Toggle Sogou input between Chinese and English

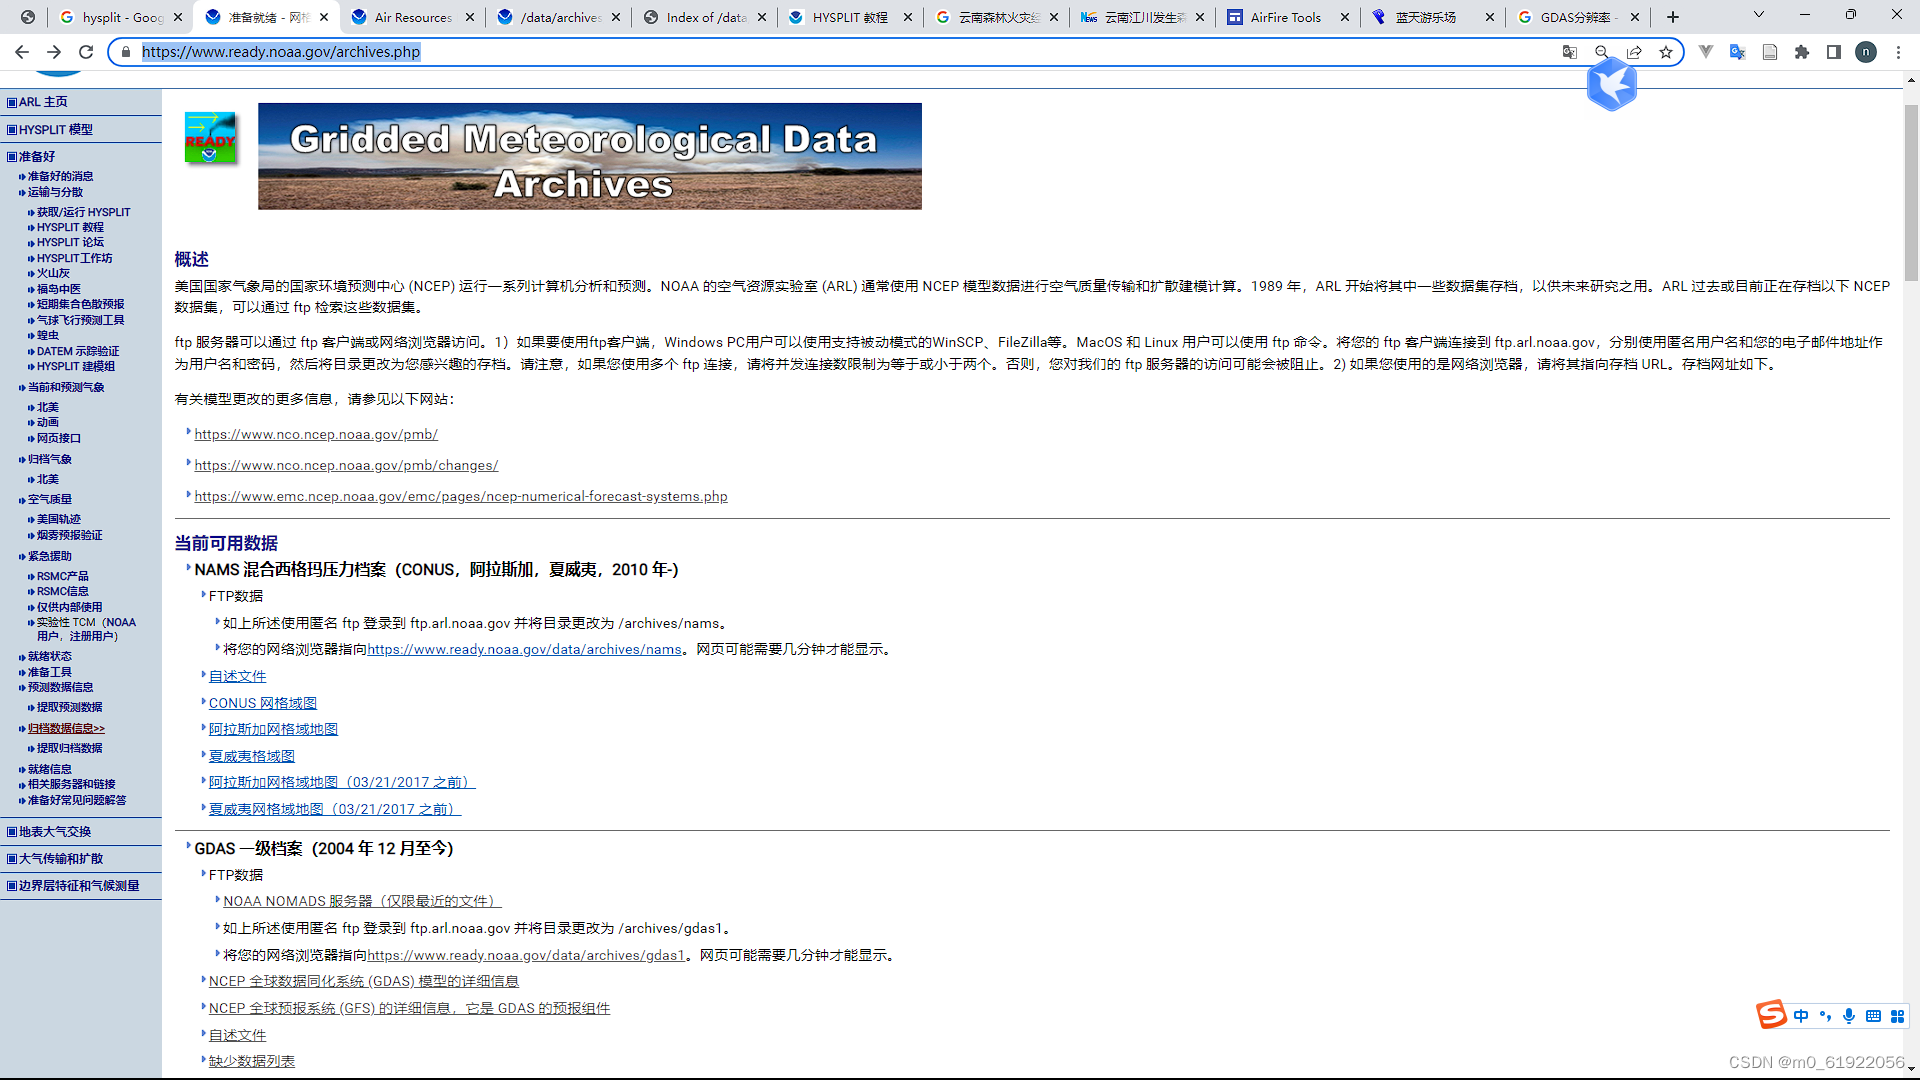click(1800, 1016)
